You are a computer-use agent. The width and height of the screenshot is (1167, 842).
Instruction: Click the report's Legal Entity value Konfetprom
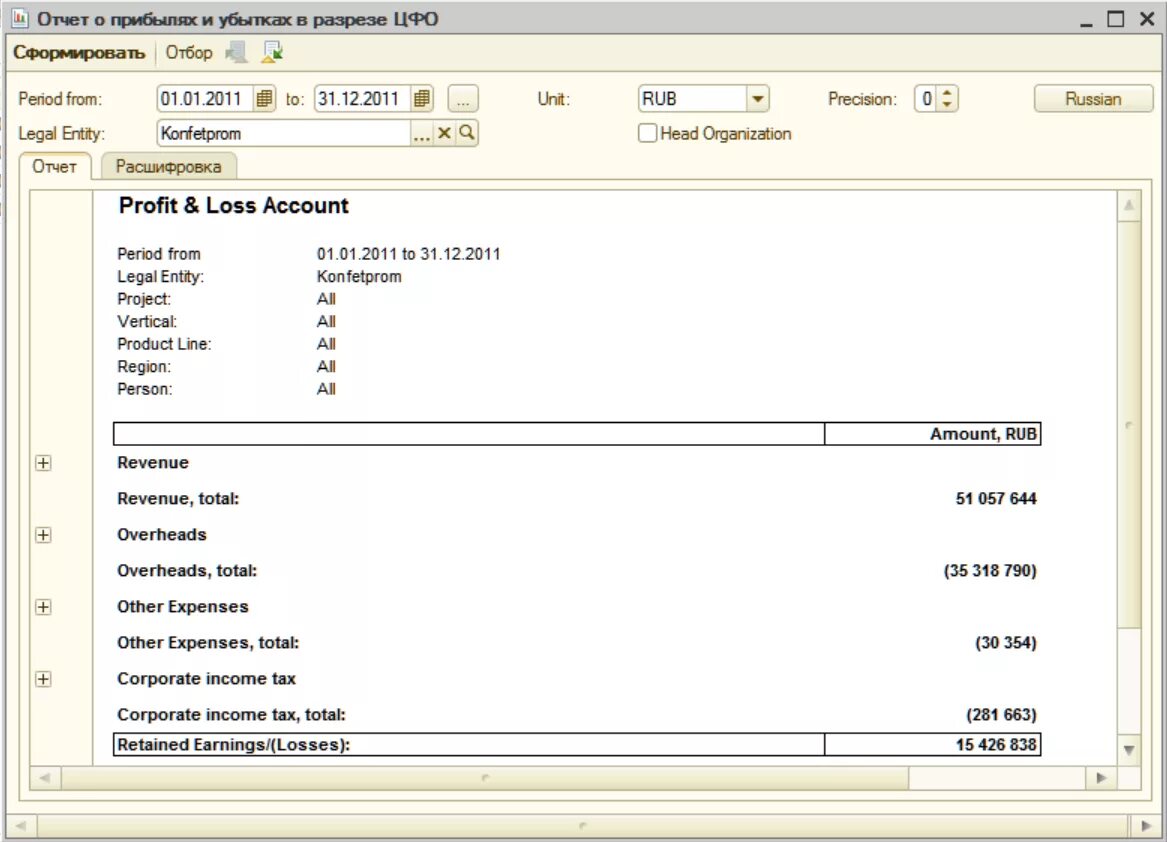359,277
